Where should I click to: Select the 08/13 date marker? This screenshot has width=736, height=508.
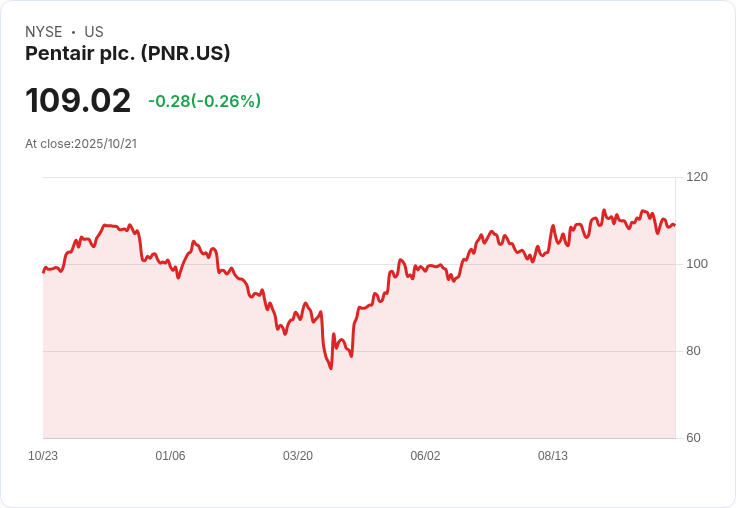coord(553,456)
